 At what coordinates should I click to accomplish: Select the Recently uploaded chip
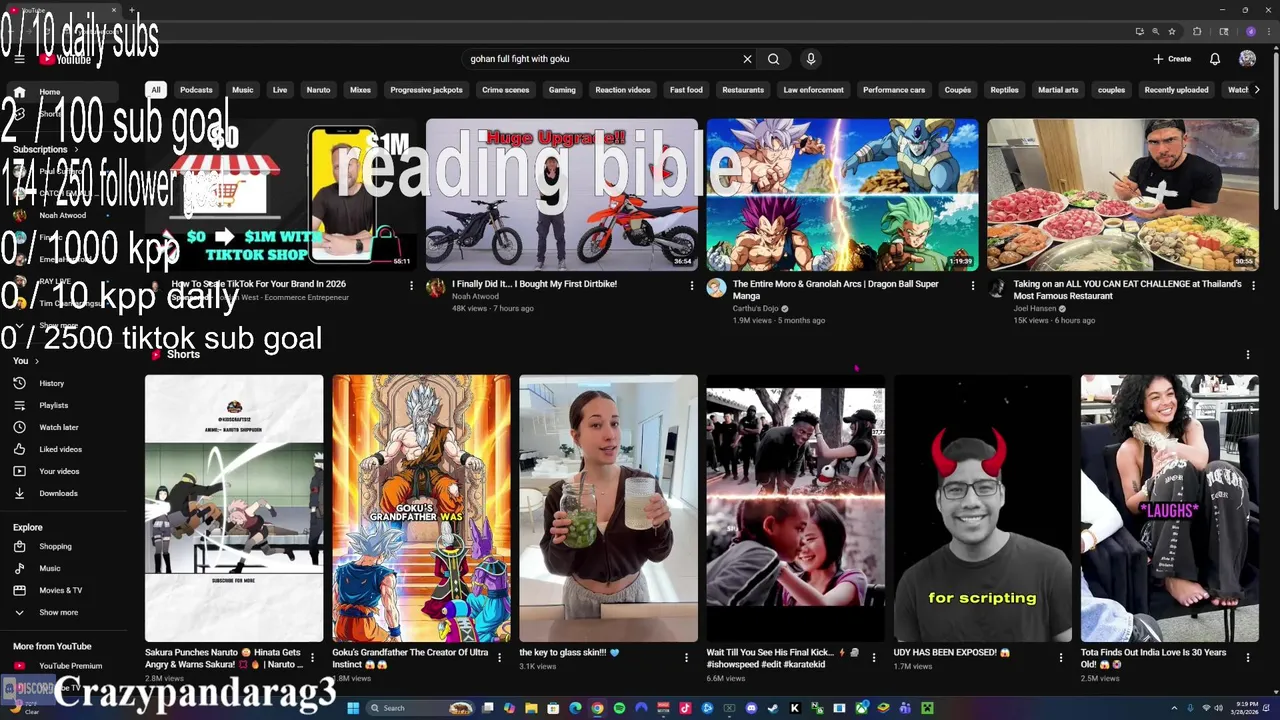point(1176,90)
